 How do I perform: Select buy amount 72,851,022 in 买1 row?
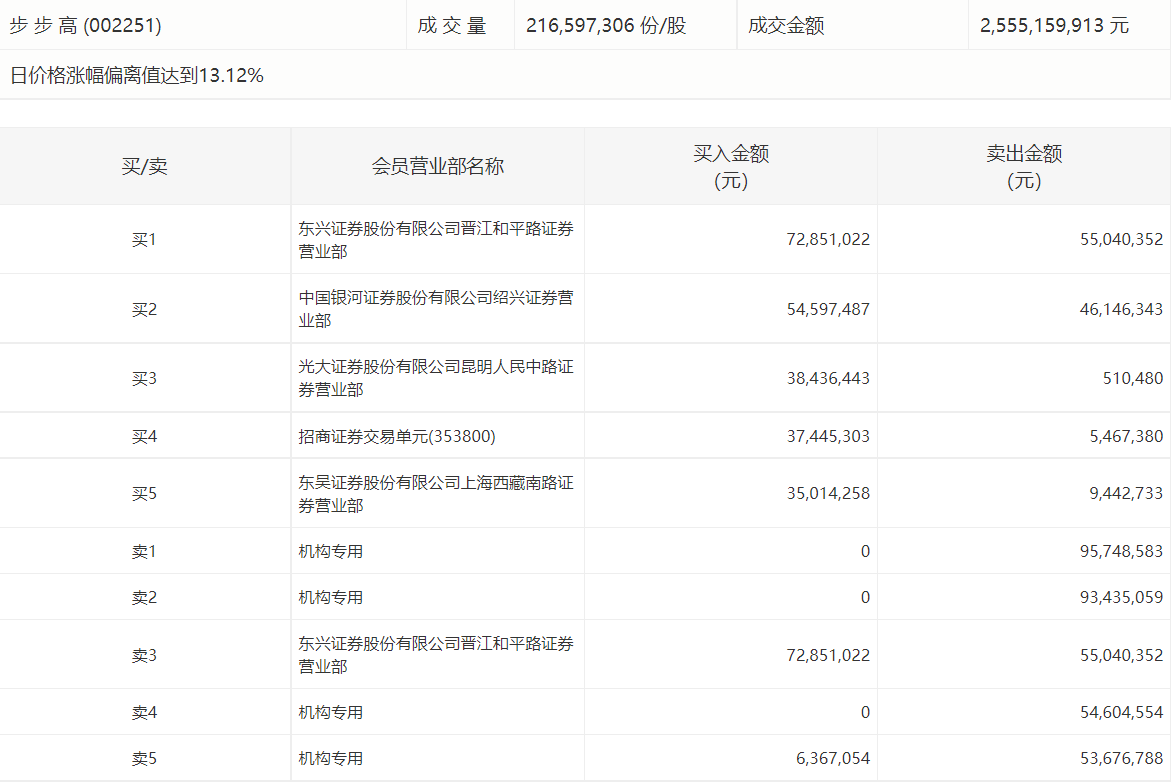[x=828, y=240]
